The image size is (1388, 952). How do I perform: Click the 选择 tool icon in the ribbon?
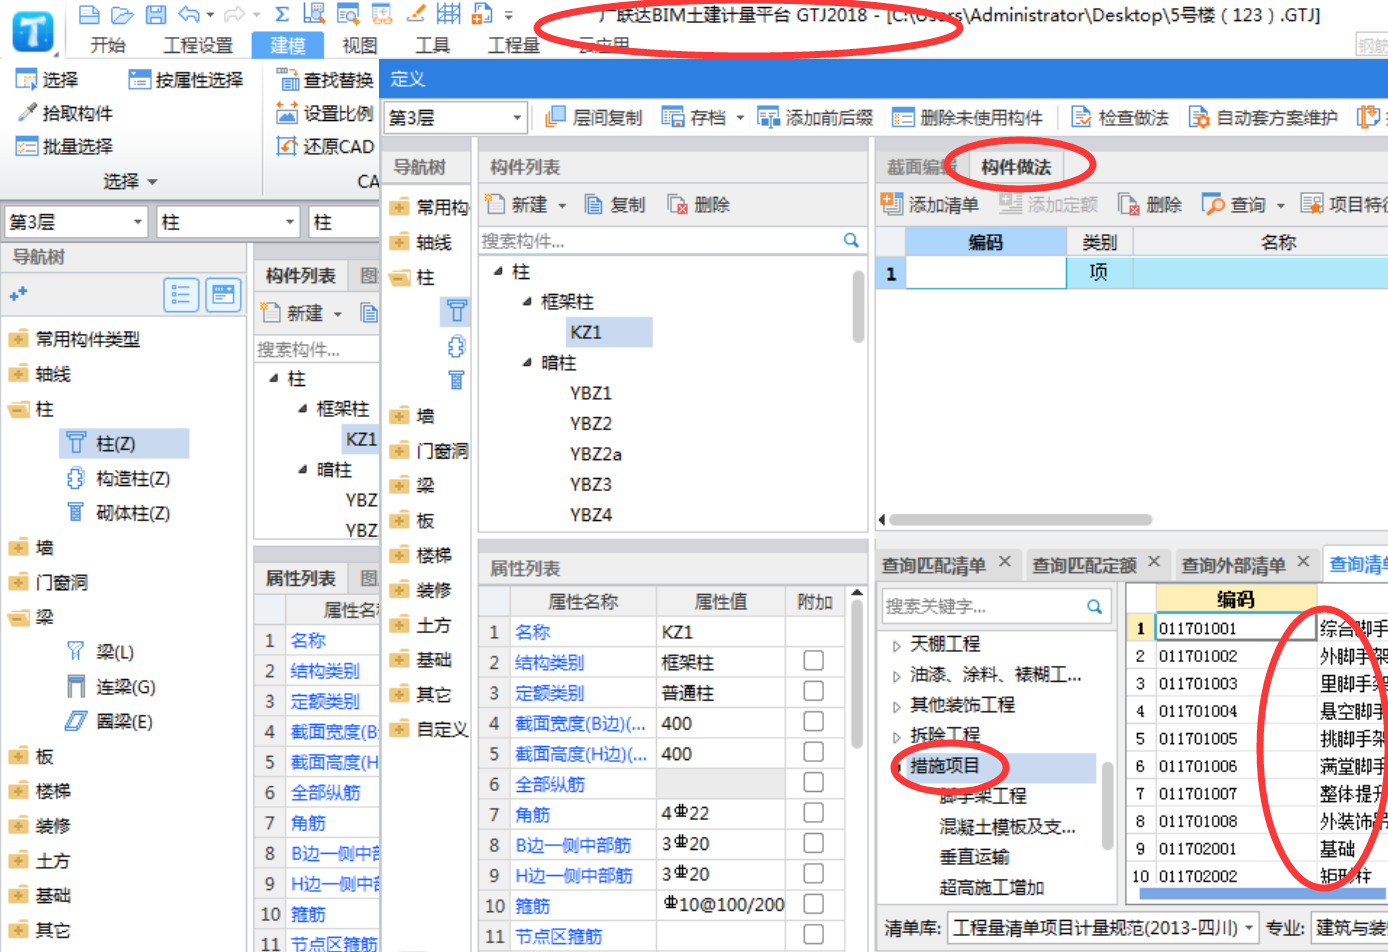pyautogui.click(x=26, y=80)
